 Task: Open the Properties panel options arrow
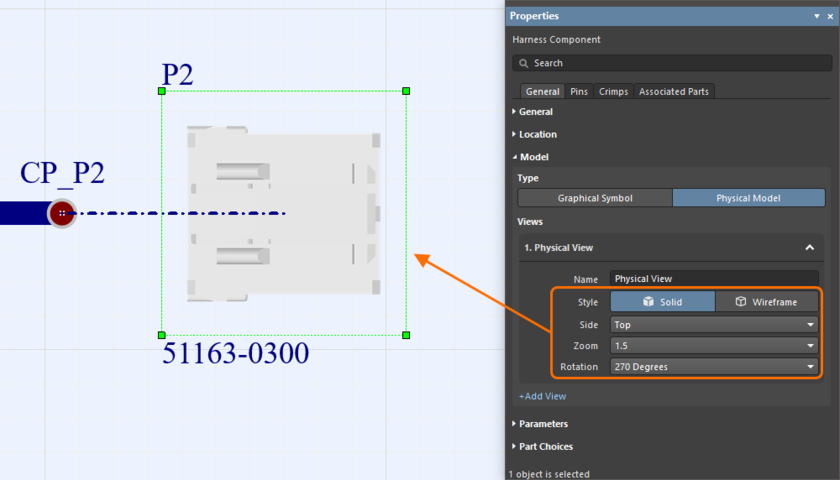point(817,16)
